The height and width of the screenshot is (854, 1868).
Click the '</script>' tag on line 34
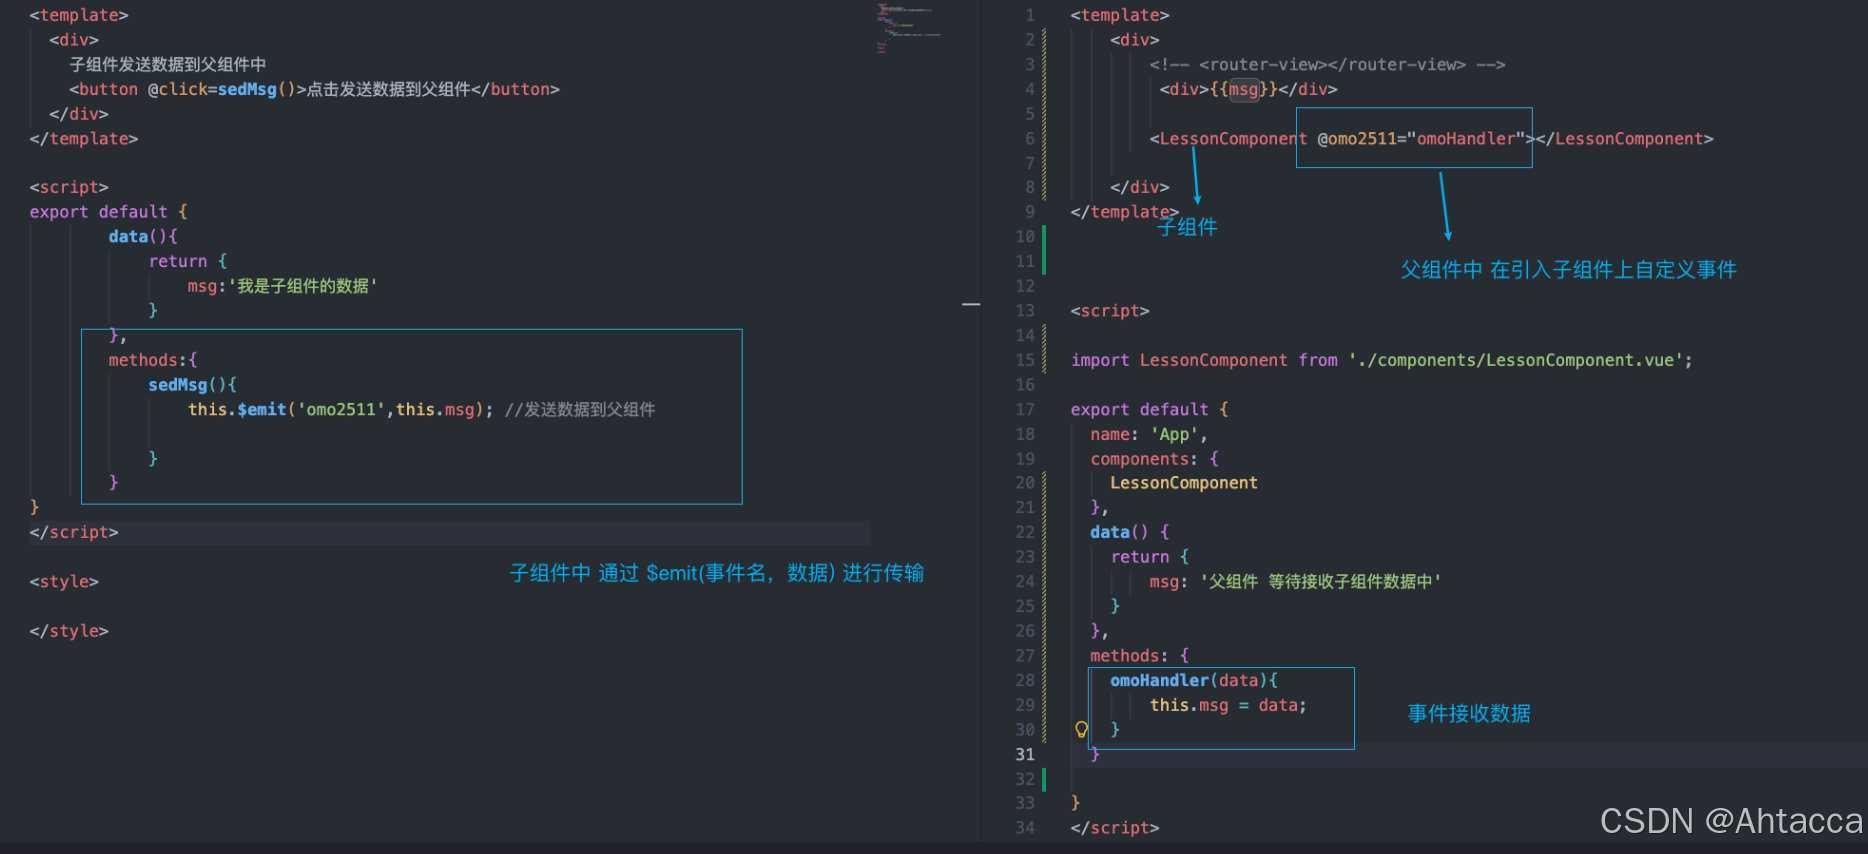click(x=1115, y=828)
